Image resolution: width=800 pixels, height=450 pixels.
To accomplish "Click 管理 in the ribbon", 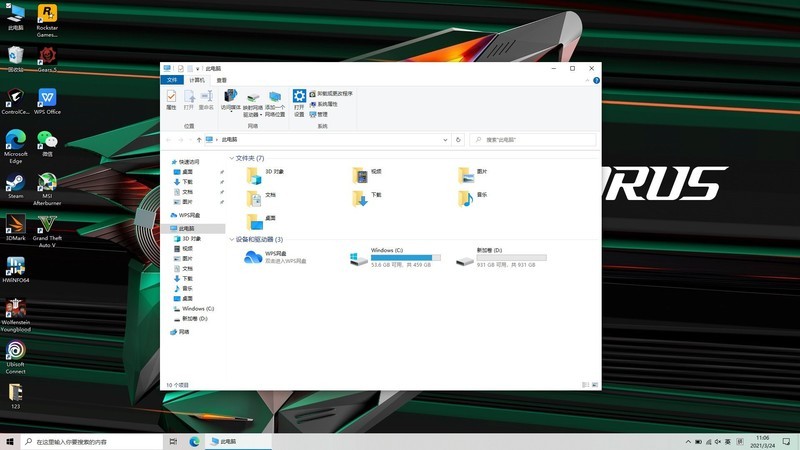I will pyautogui.click(x=318, y=114).
